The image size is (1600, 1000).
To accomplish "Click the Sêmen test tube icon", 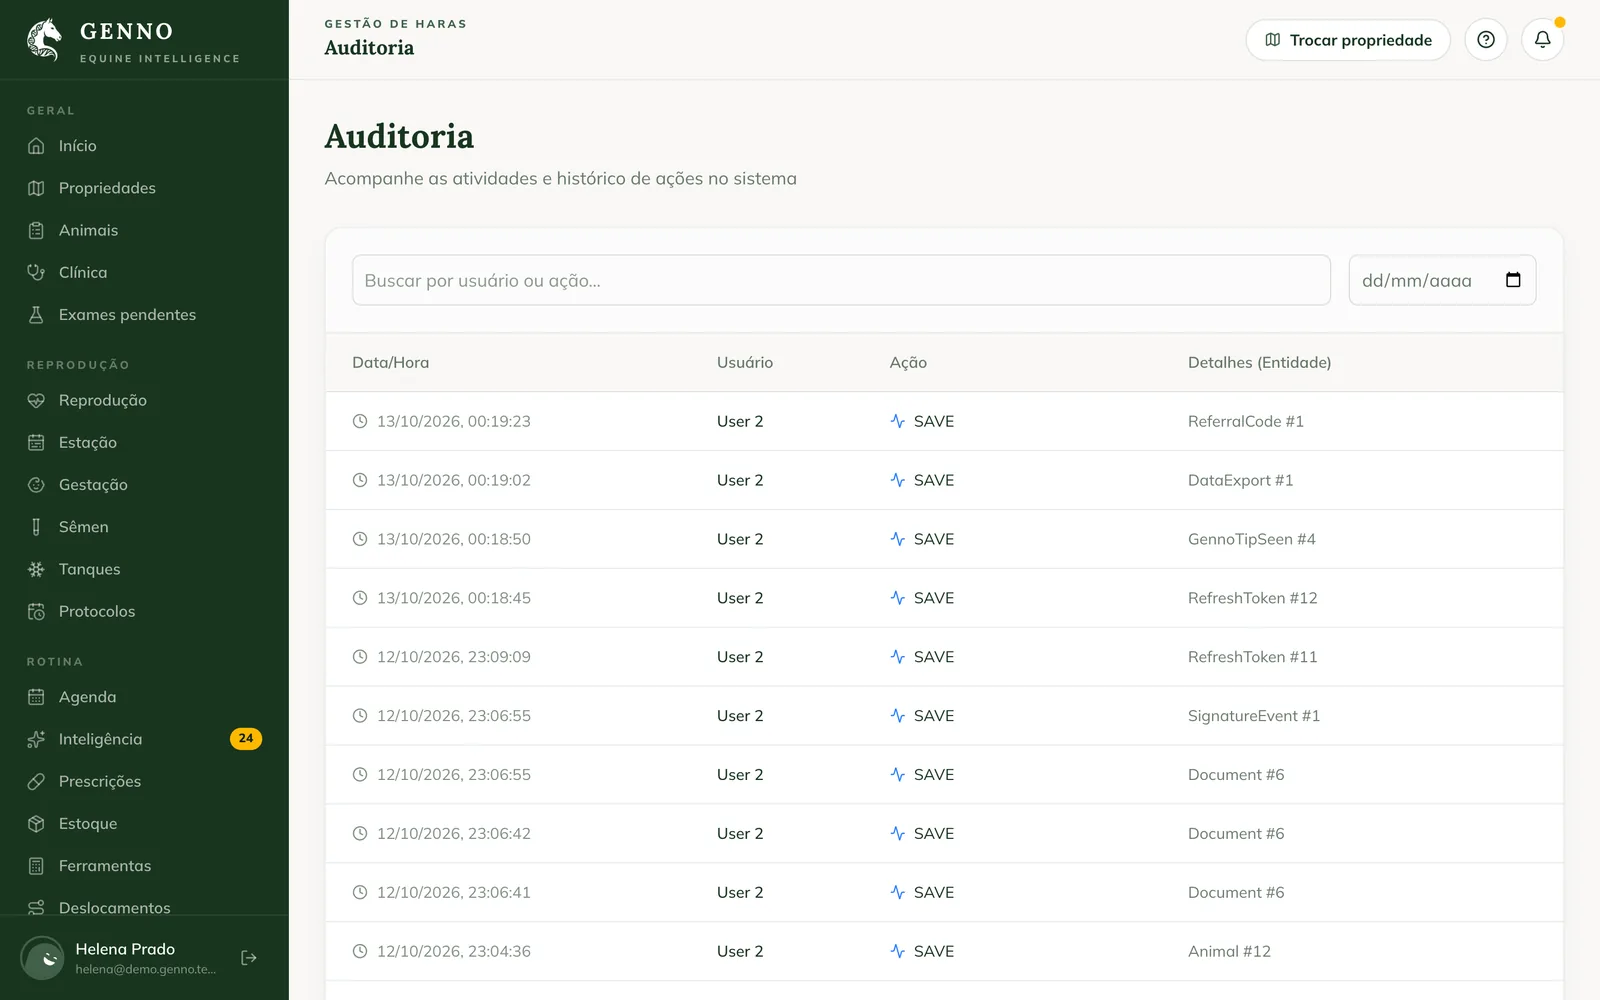I will [x=36, y=527].
